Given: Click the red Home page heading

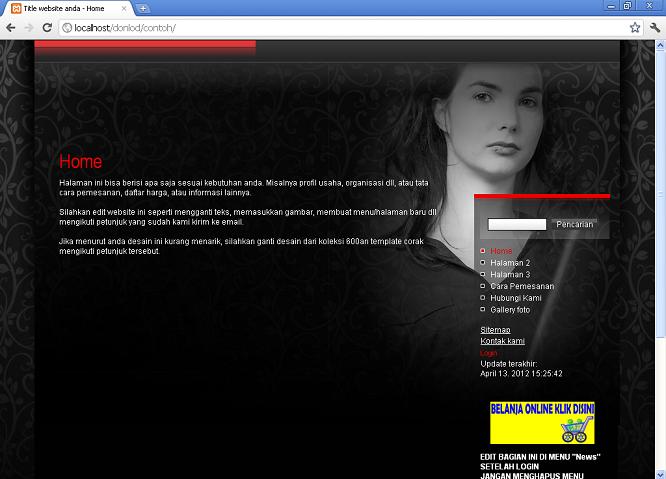Looking at the screenshot, I should (81, 162).
